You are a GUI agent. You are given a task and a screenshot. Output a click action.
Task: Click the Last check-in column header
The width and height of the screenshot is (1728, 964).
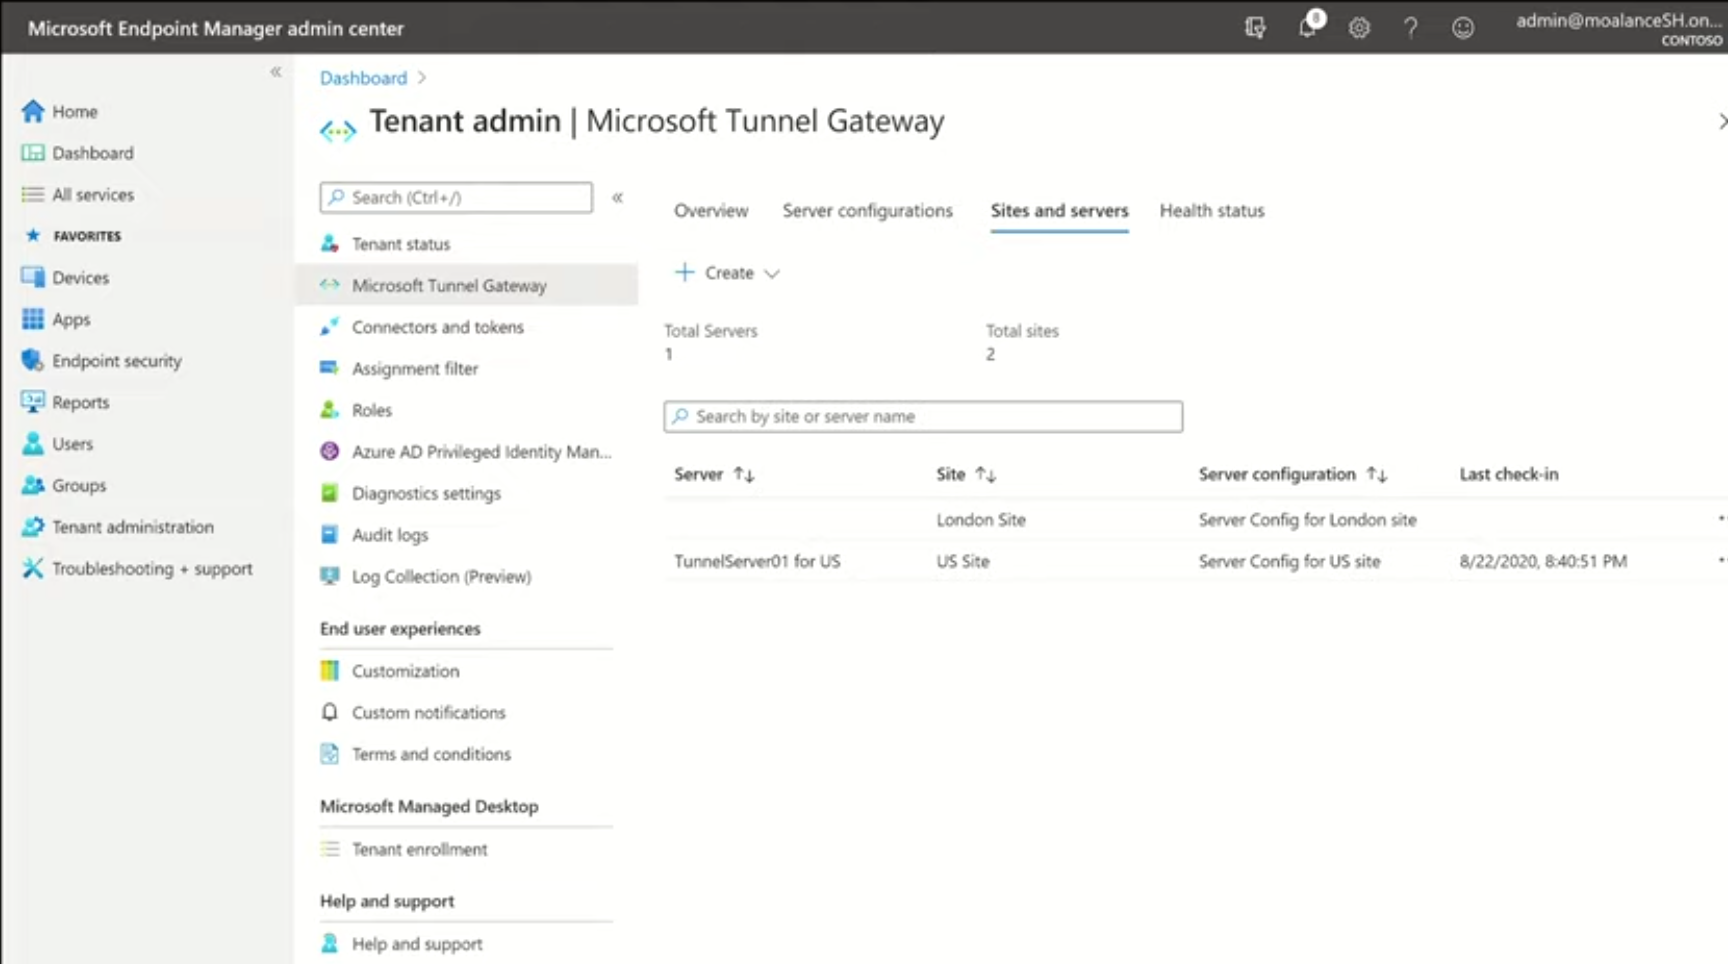(x=1509, y=474)
